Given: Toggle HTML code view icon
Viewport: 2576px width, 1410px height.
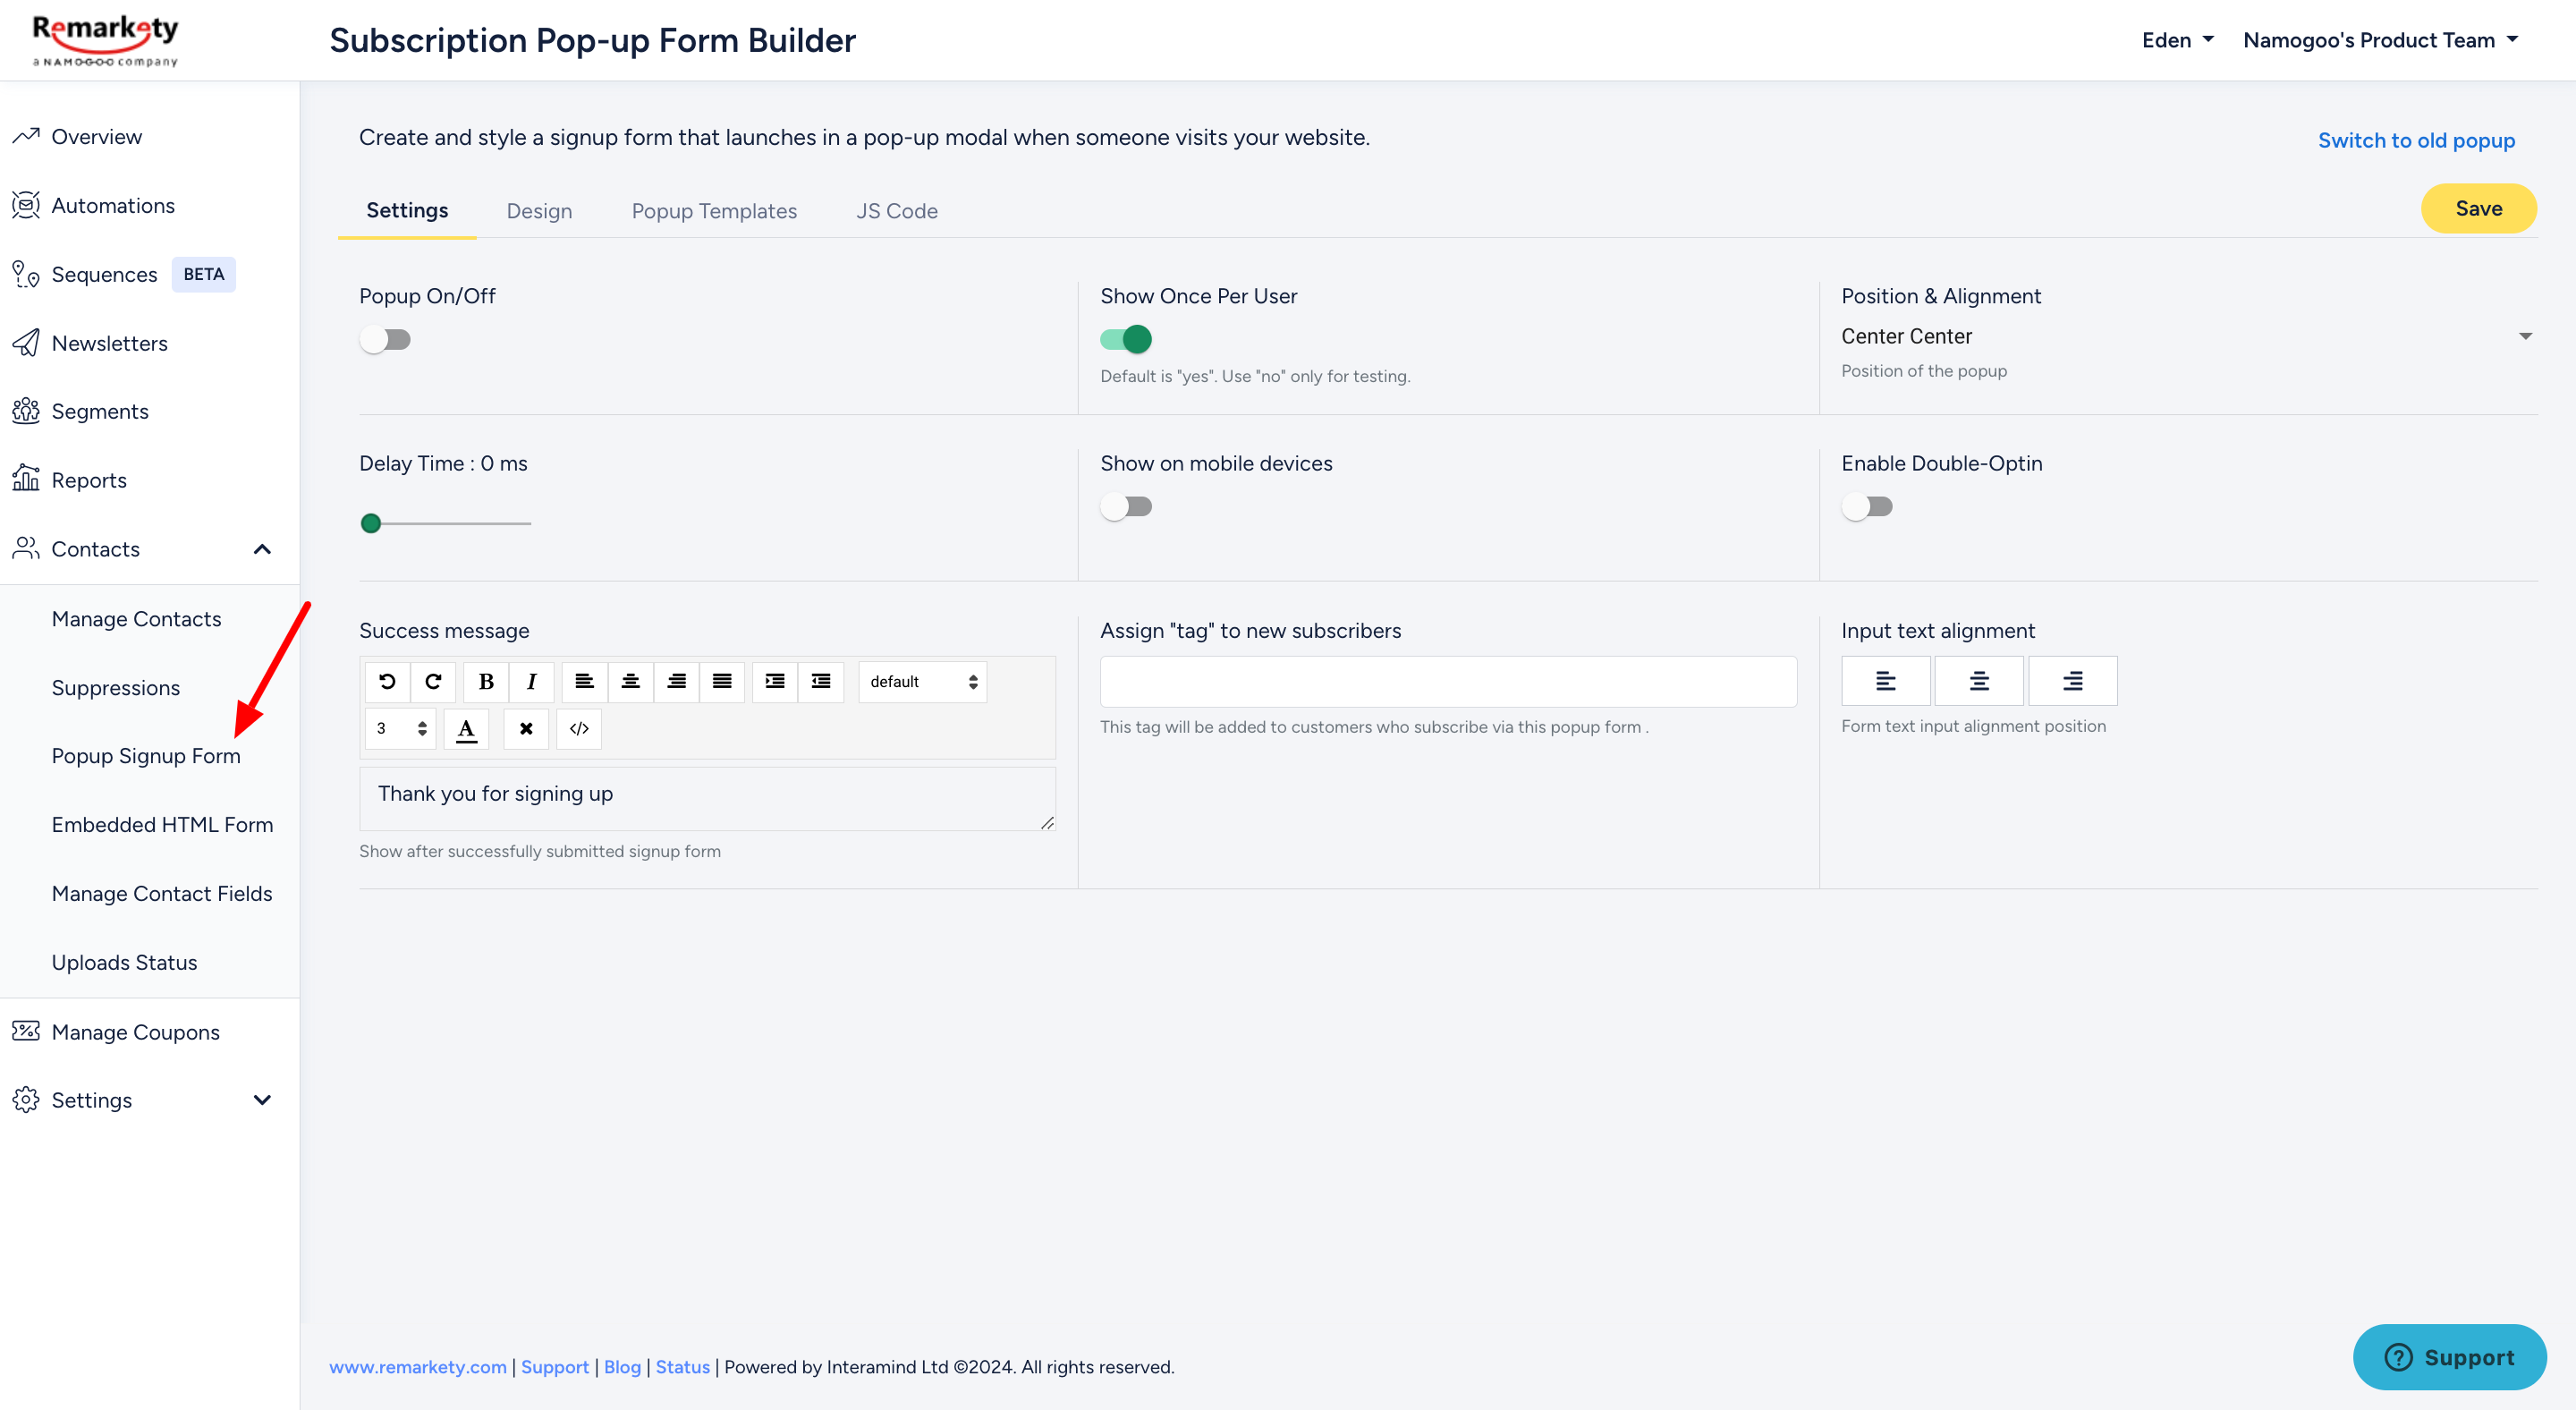Looking at the screenshot, I should [579, 728].
